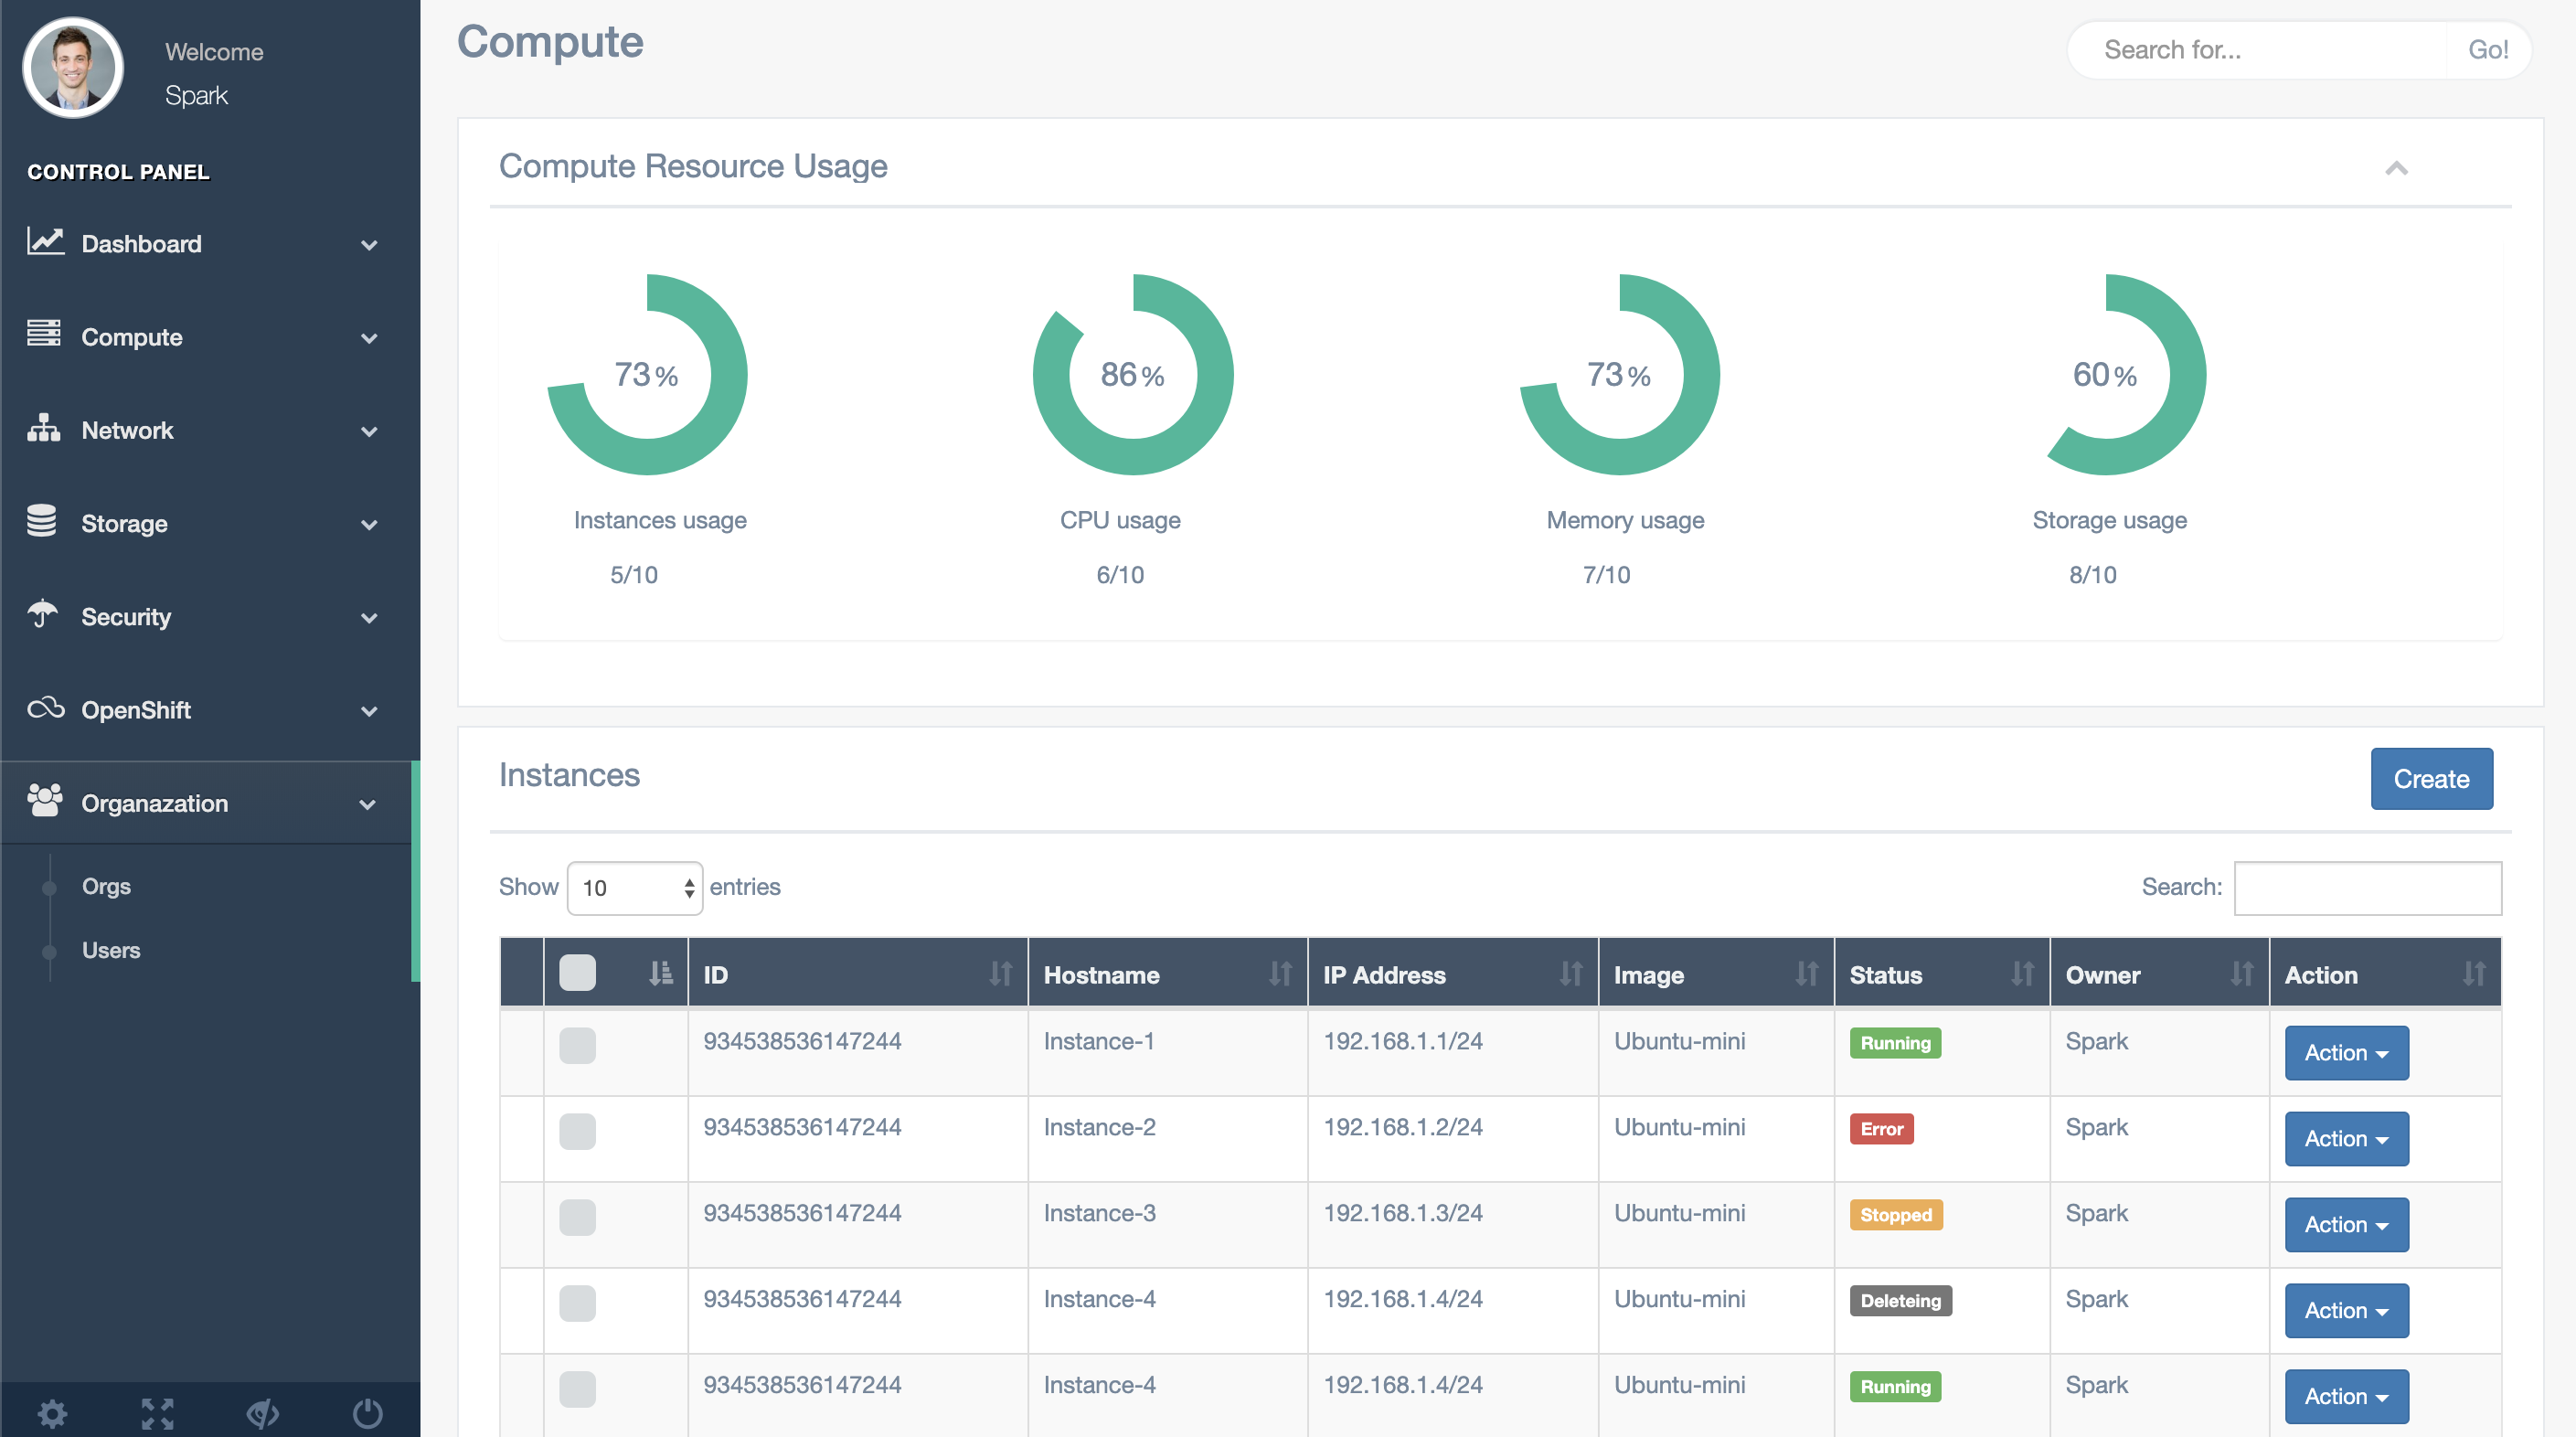Check the checkbox for Instance-3 row
The image size is (2576, 1437).
pos(577,1217)
